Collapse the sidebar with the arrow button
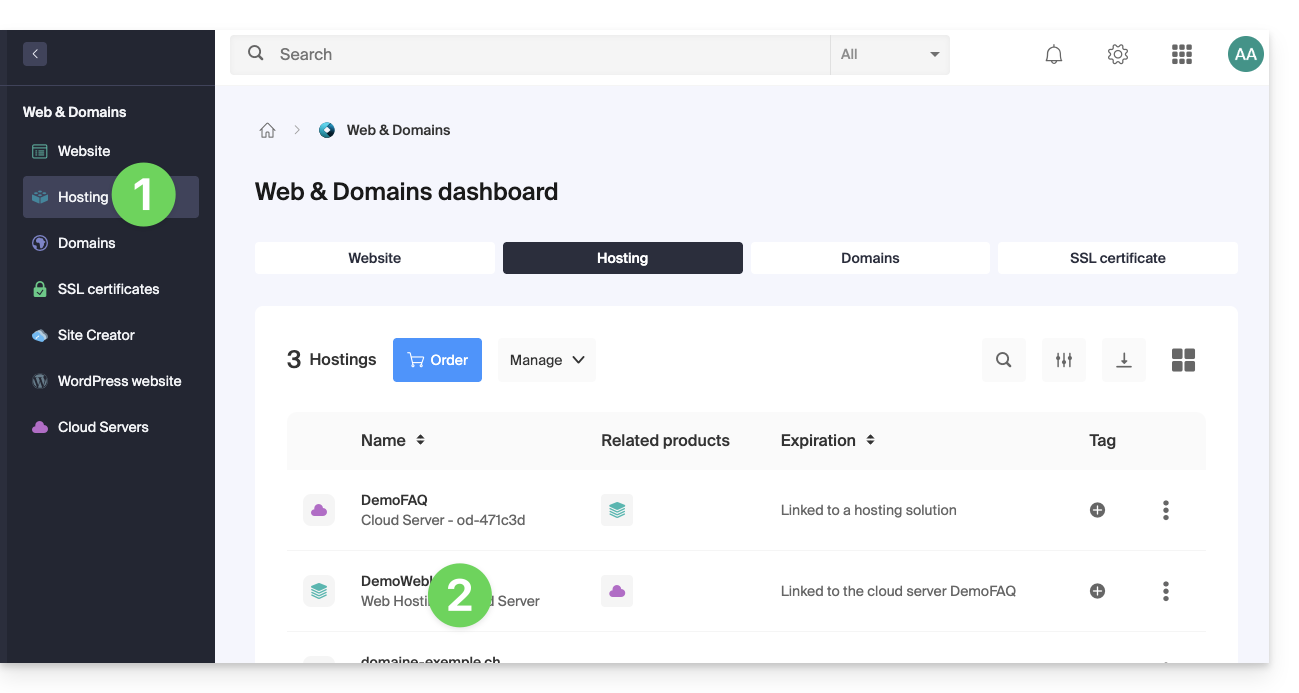This screenshot has width=1299, height=693. click(x=35, y=54)
